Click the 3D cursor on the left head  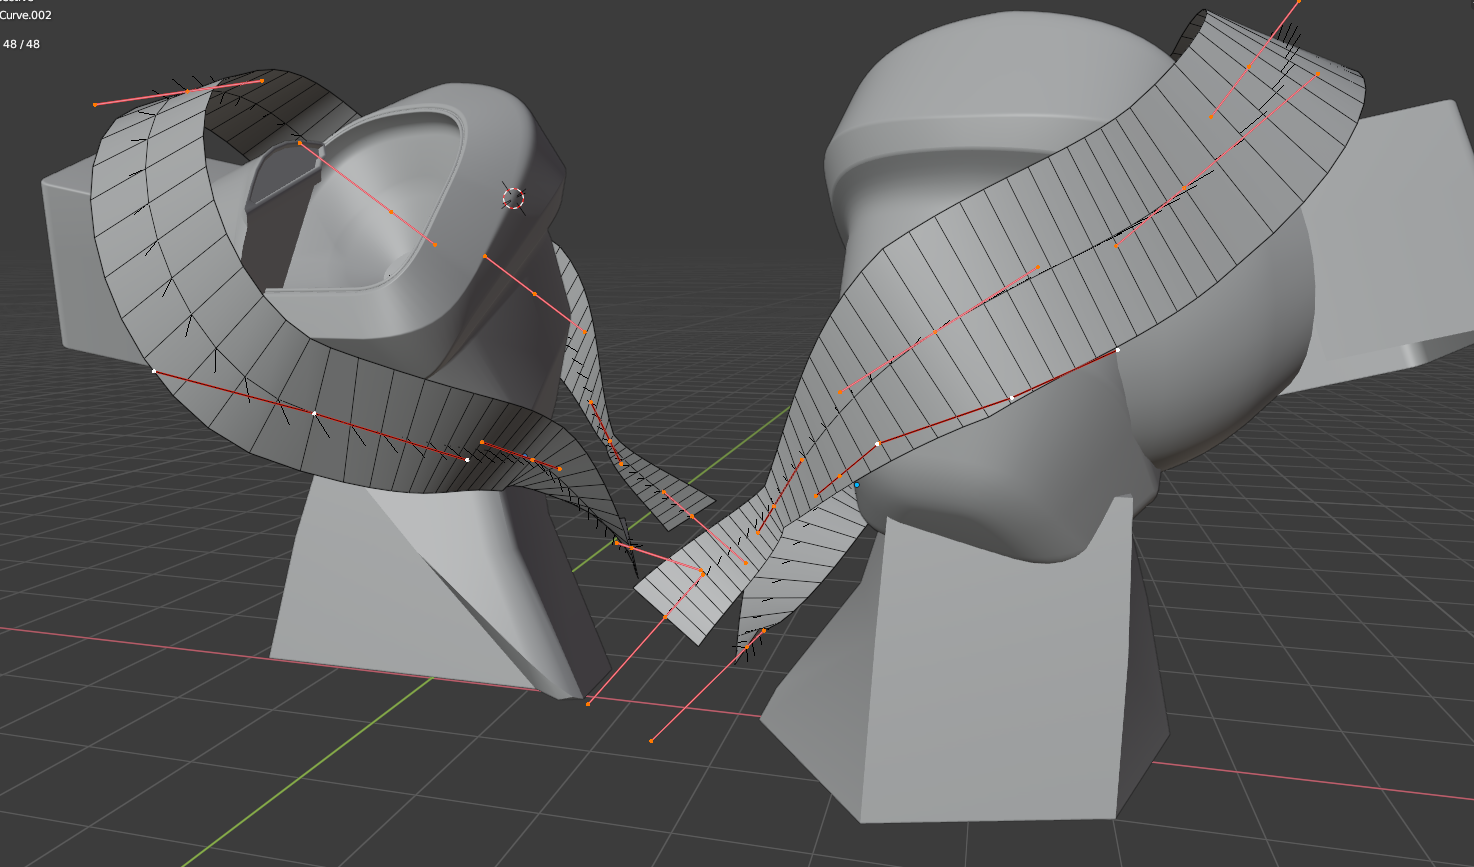(513, 199)
